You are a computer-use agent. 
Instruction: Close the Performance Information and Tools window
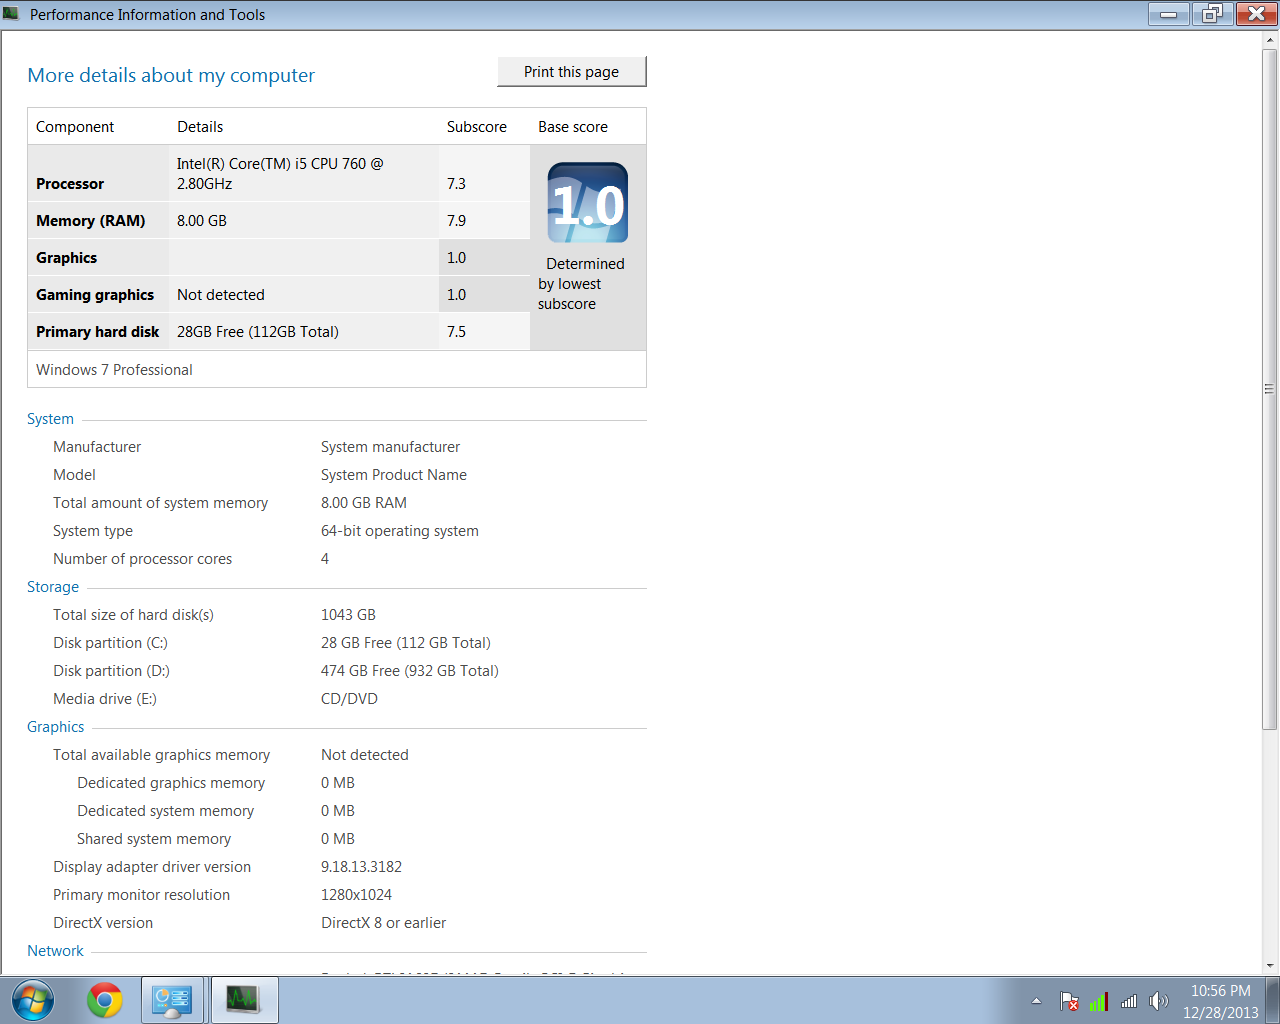coord(1256,14)
